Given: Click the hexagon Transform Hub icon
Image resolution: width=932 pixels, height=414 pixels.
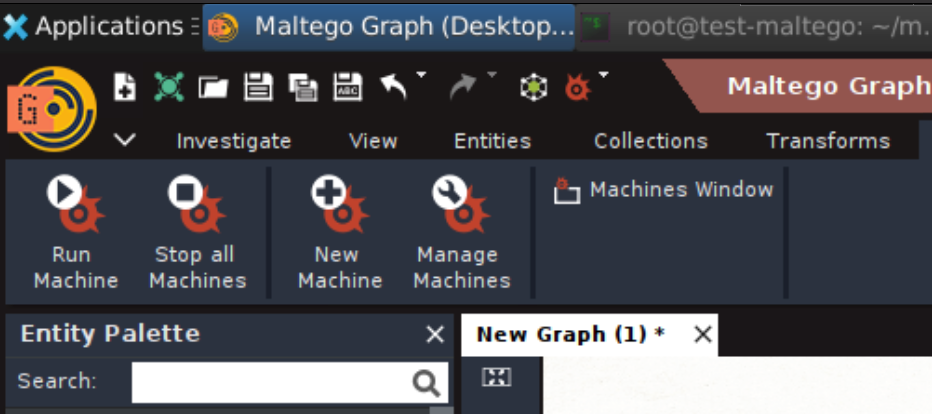Looking at the screenshot, I should point(534,88).
